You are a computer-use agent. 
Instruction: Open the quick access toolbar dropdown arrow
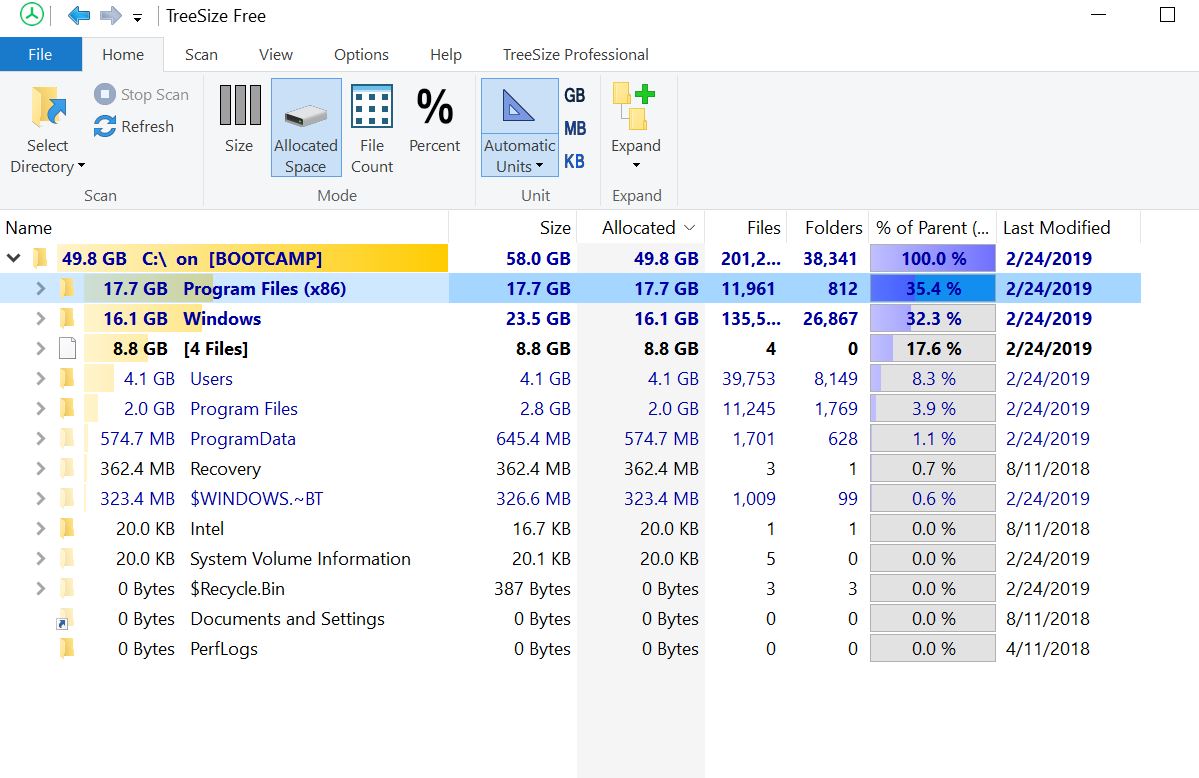click(138, 18)
